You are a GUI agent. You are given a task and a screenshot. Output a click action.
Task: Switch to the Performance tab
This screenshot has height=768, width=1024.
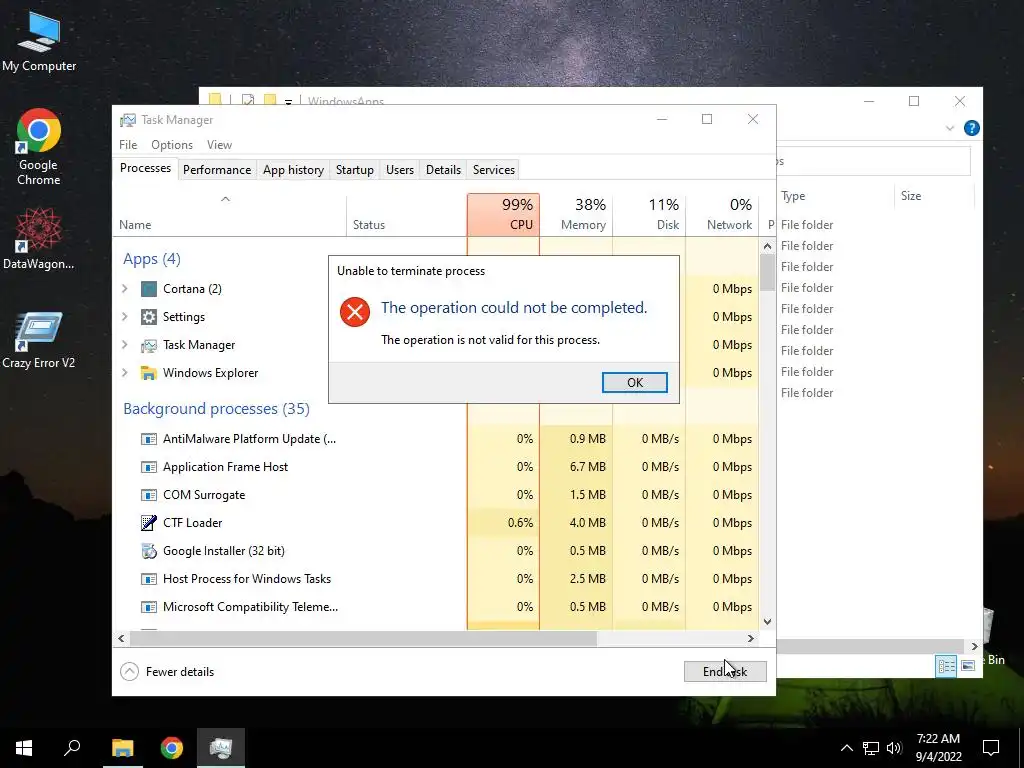pos(217,170)
